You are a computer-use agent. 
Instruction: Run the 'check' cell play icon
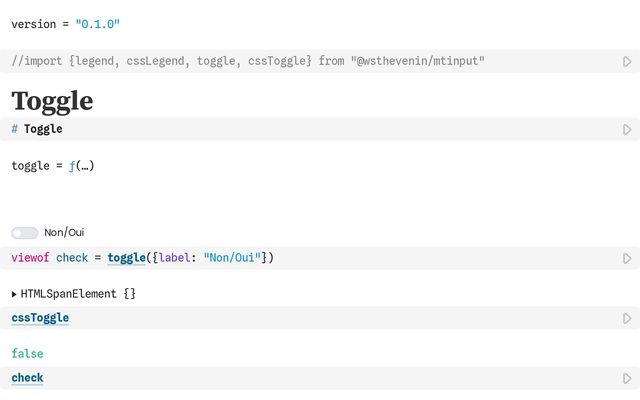click(627, 378)
